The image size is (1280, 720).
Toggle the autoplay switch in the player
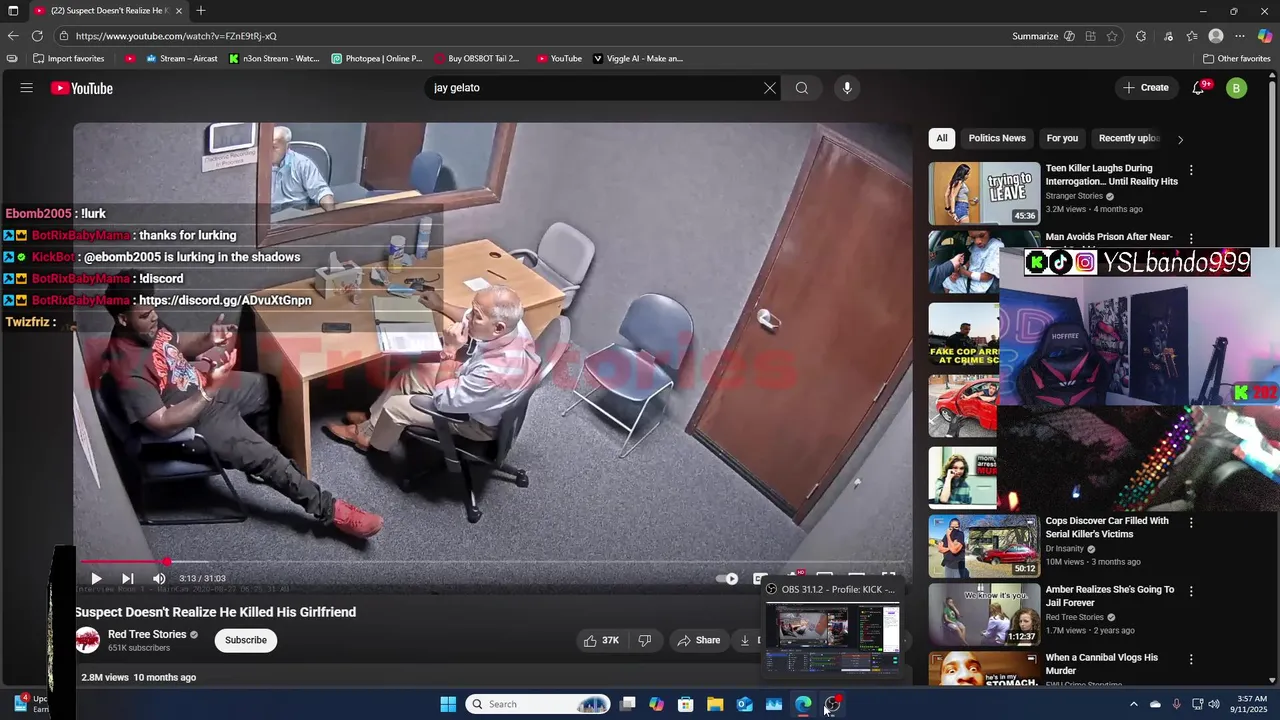point(728,578)
